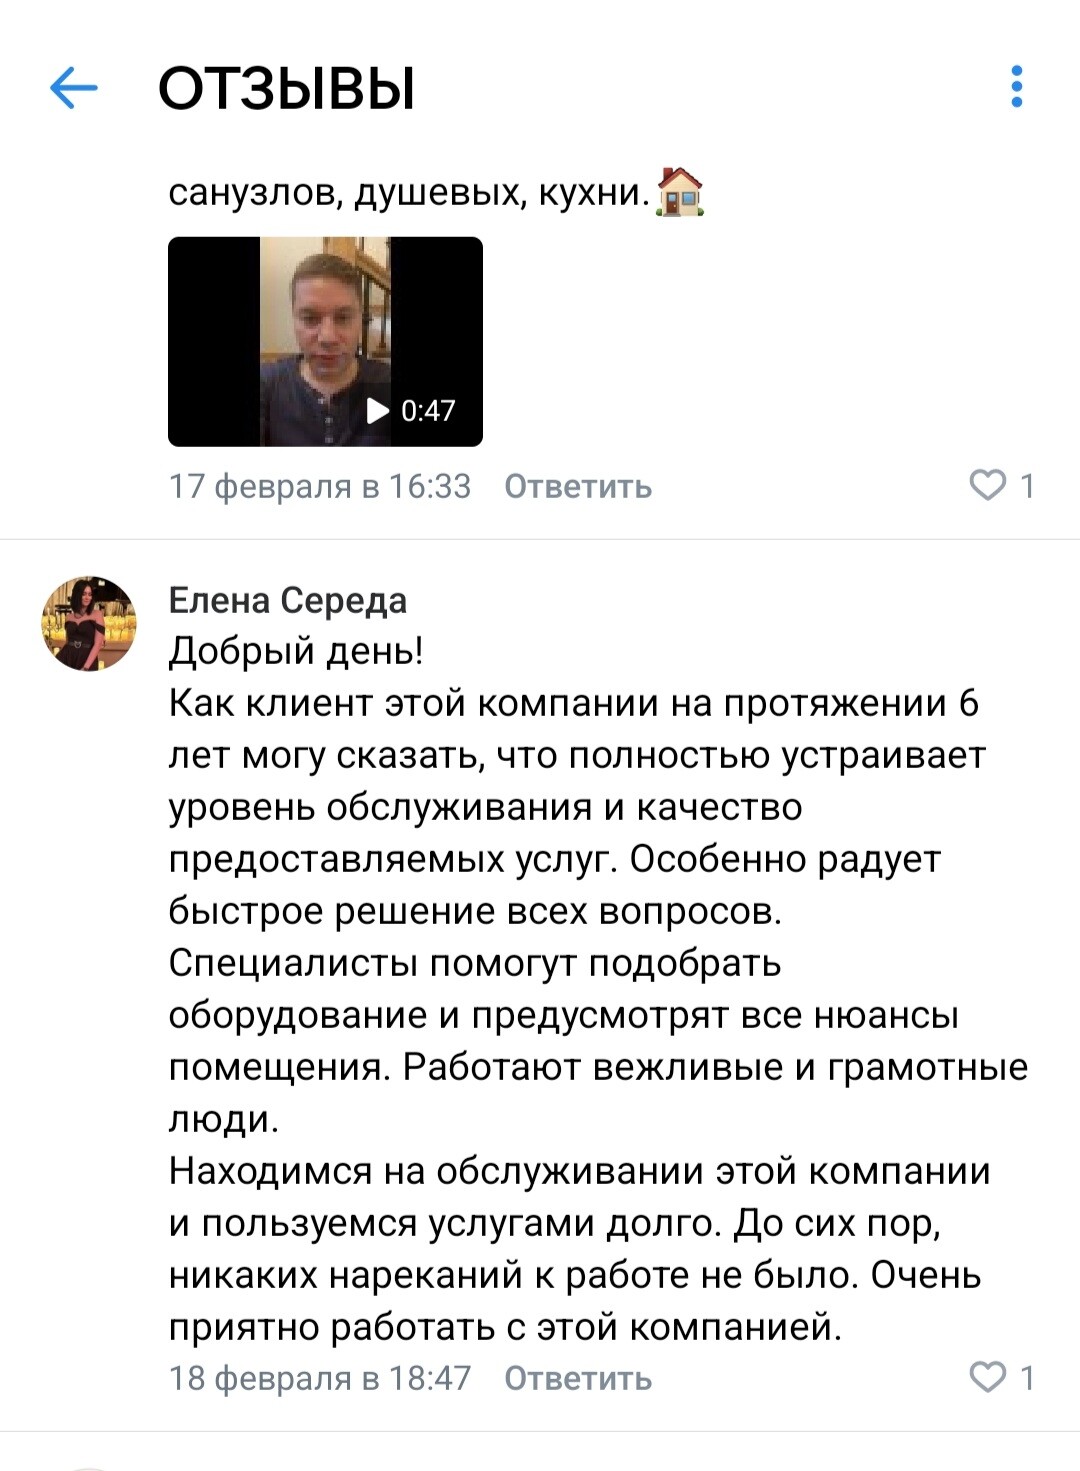This screenshot has height=1471, width=1080.
Task: Open the three-dot overflow menu
Action: pos(1017,87)
